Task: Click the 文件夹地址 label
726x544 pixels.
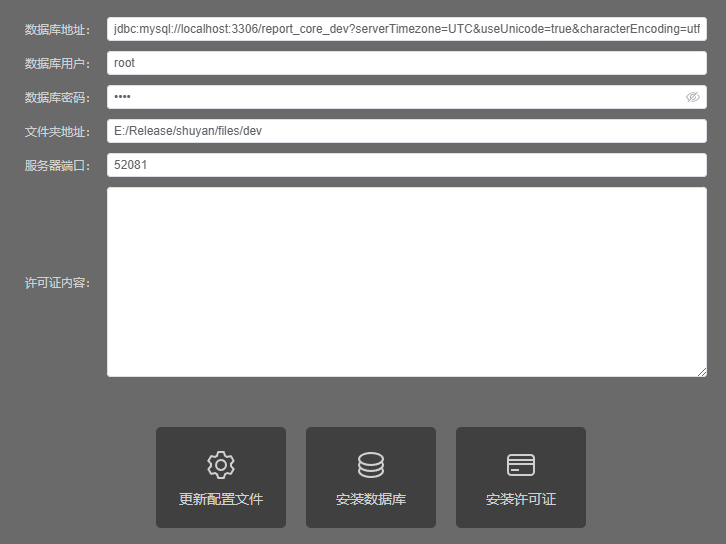Action: click(57, 131)
